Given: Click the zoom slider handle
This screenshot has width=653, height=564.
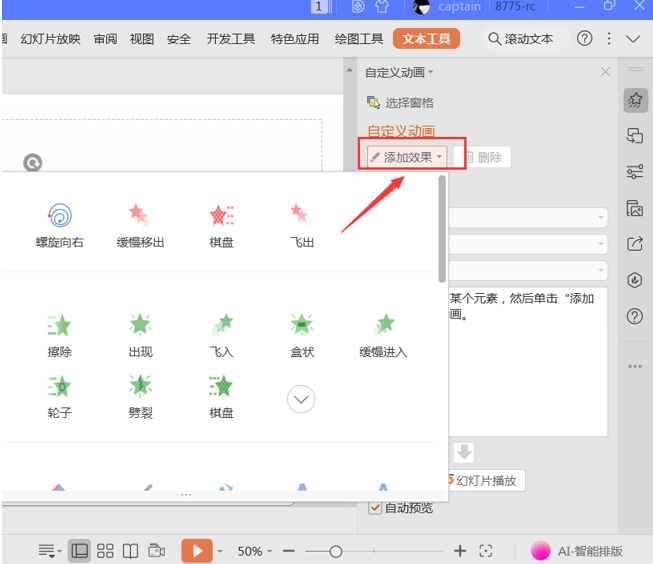Looking at the screenshot, I should pyautogui.click(x=336, y=551).
